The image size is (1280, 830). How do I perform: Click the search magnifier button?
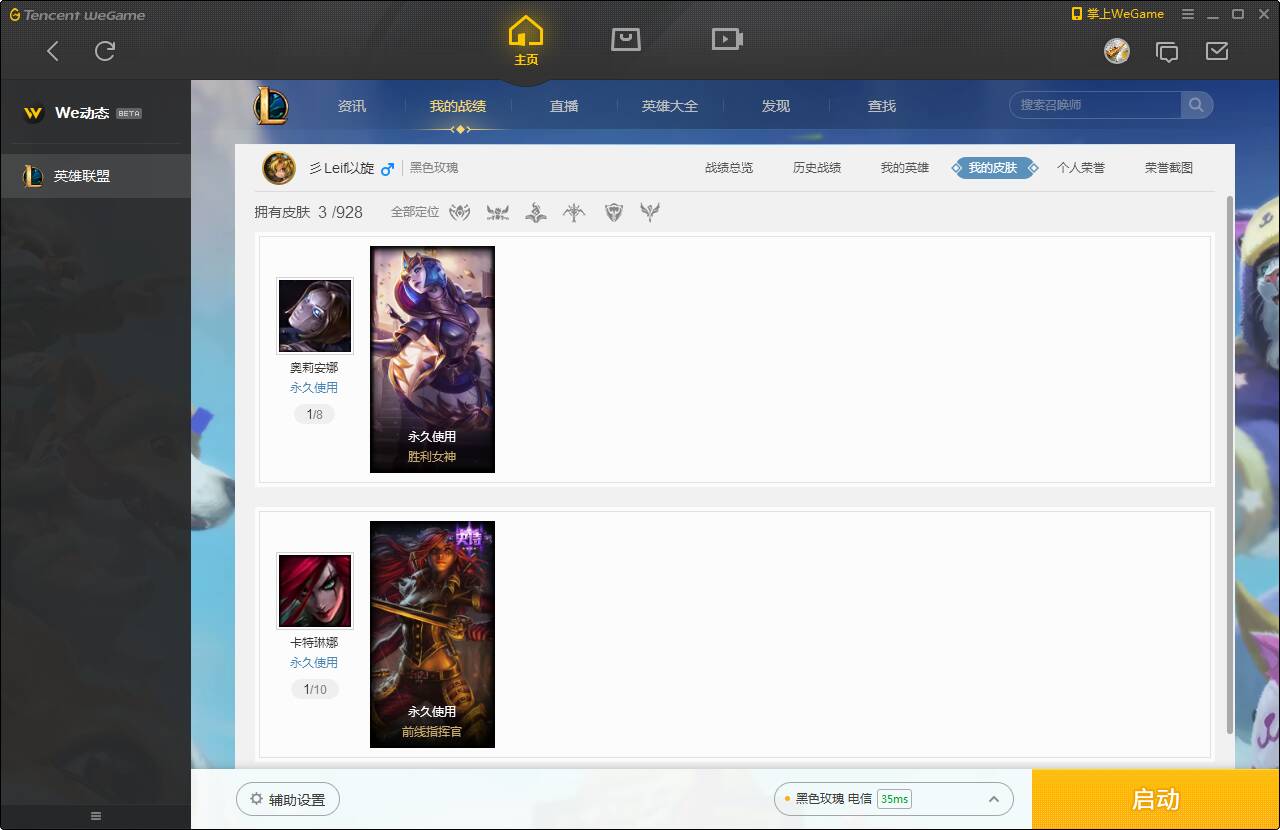point(1196,105)
